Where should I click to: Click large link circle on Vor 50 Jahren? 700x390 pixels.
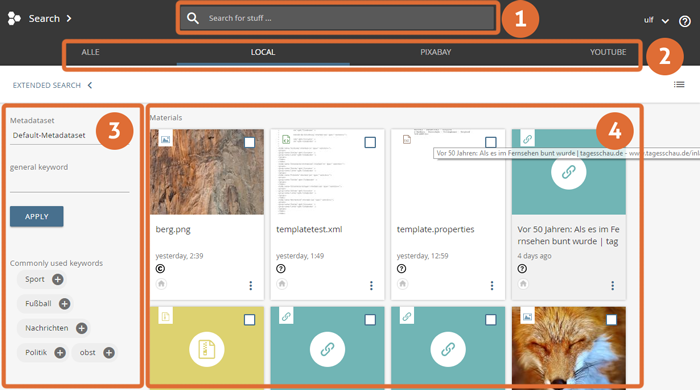click(568, 172)
